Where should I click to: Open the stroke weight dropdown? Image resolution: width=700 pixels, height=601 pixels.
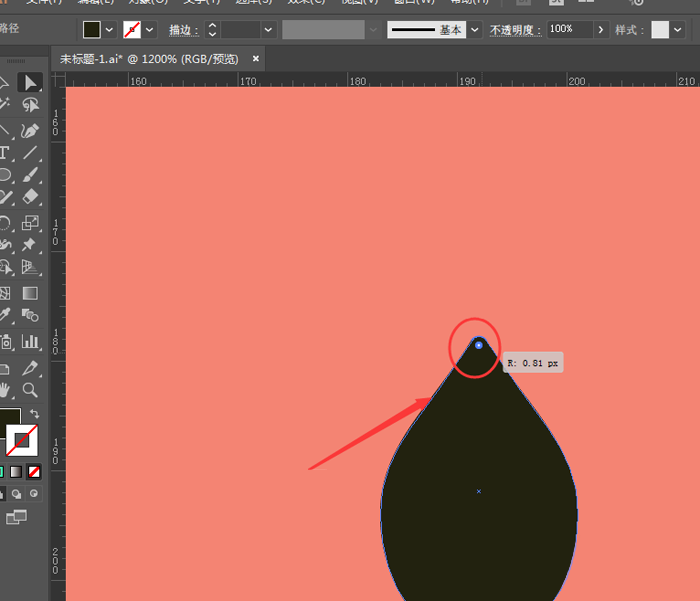click(x=268, y=30)
